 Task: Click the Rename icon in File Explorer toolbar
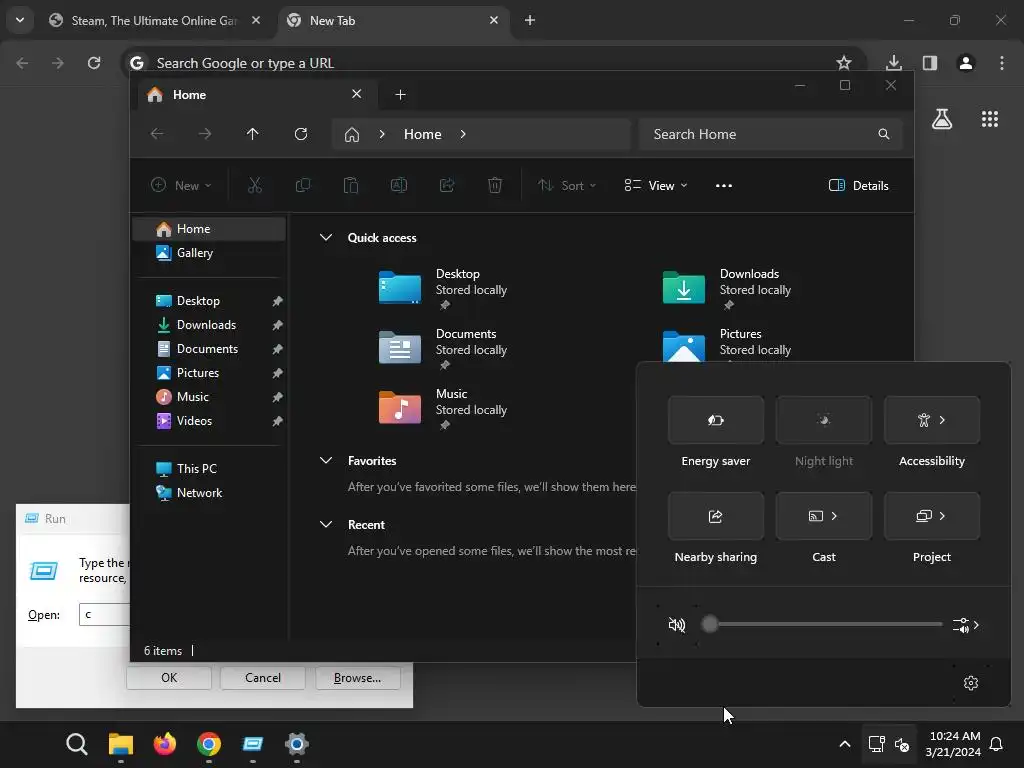tap(398, 185)
